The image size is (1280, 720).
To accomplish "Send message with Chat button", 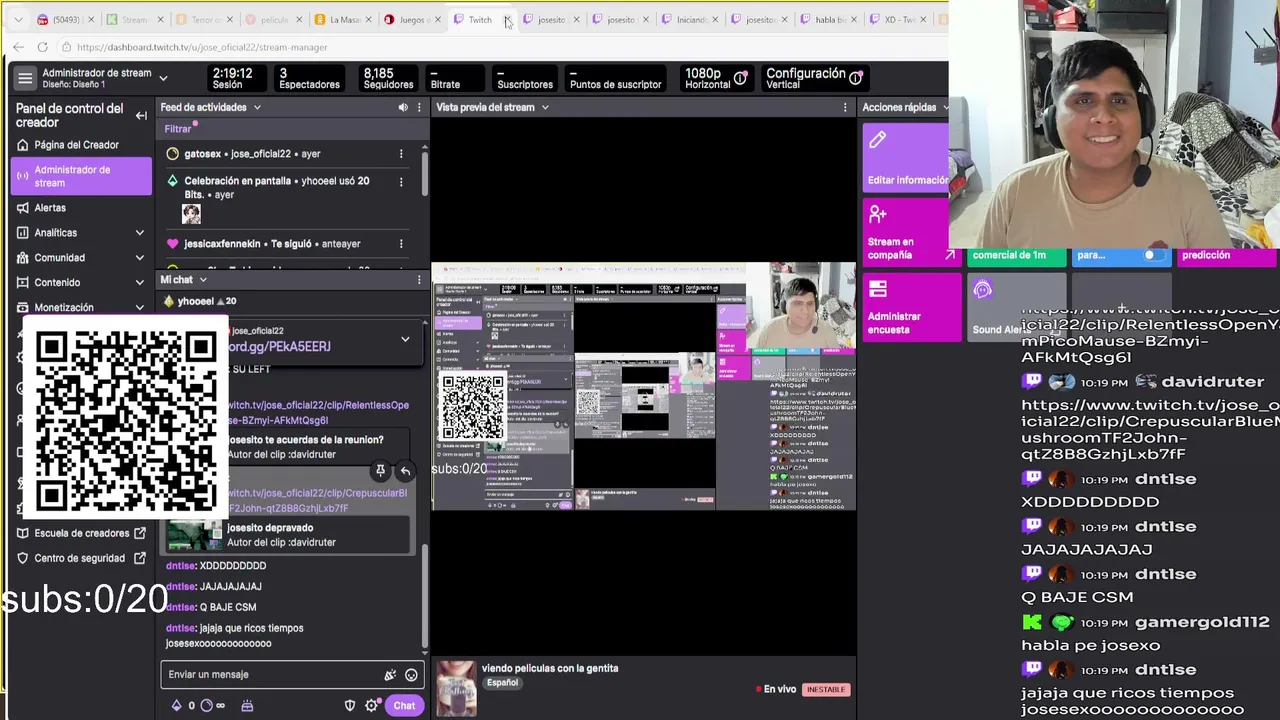I will click(x=404, y=706).
